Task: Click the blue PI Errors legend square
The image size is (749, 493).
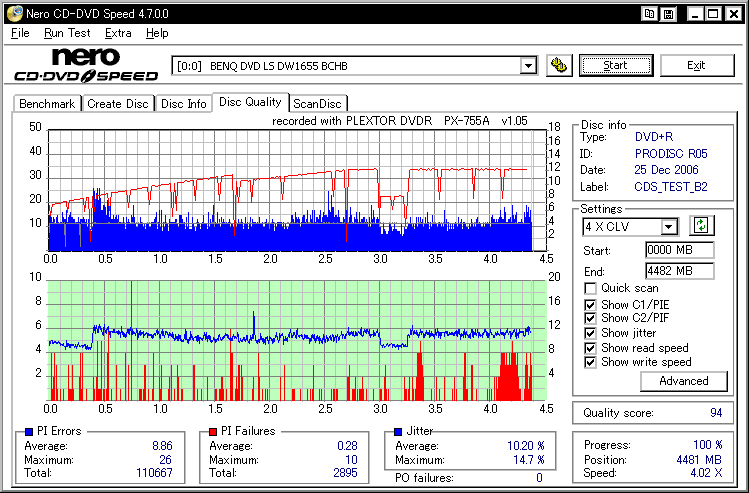Action: (x=29, y=432)
